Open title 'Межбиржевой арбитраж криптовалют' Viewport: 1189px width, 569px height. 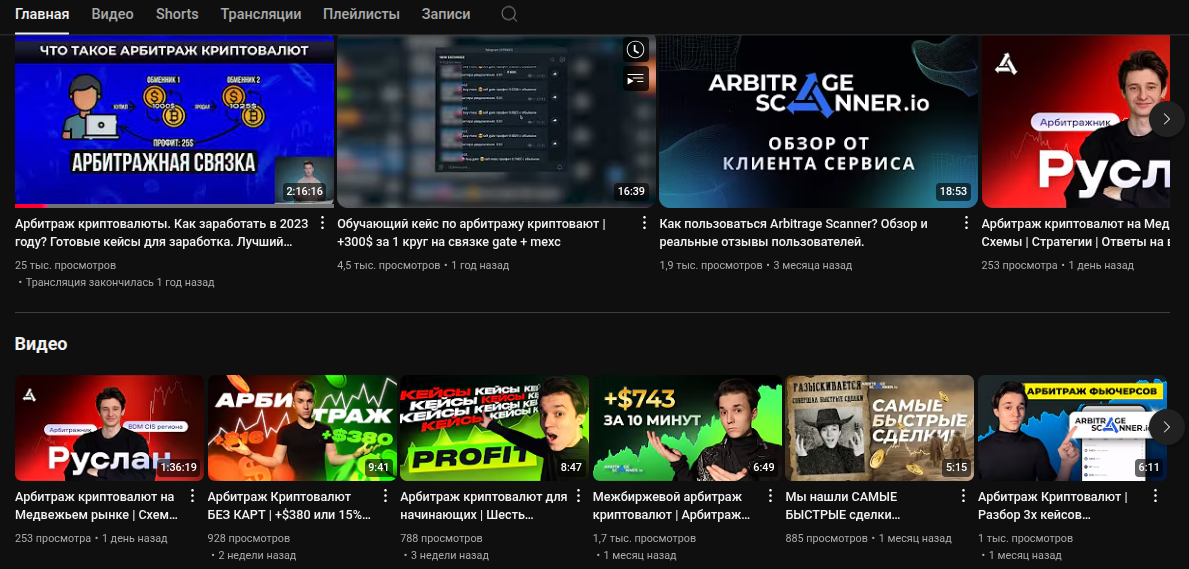tap(671, 506)
